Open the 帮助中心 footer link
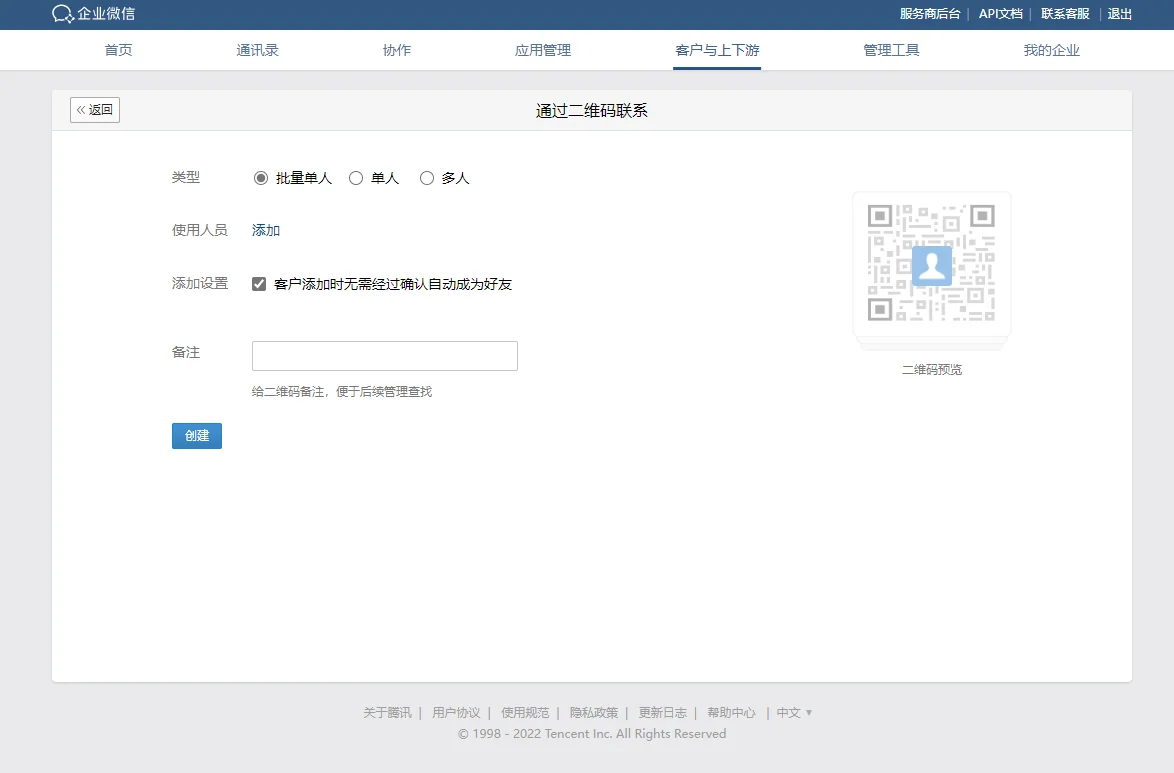 coord(732,712)
